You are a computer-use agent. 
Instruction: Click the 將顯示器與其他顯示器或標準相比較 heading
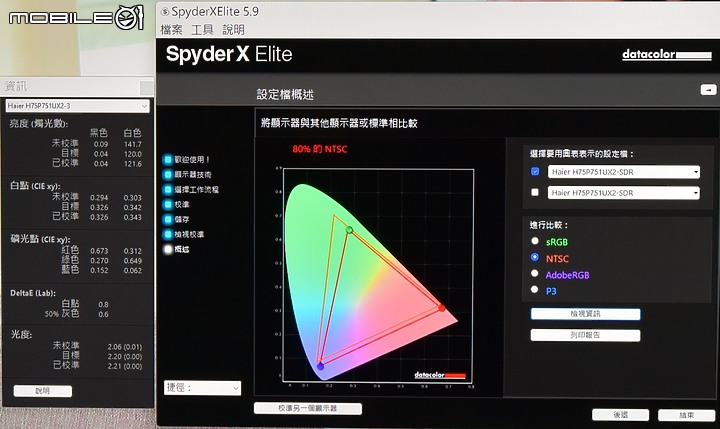click(339, 123)
